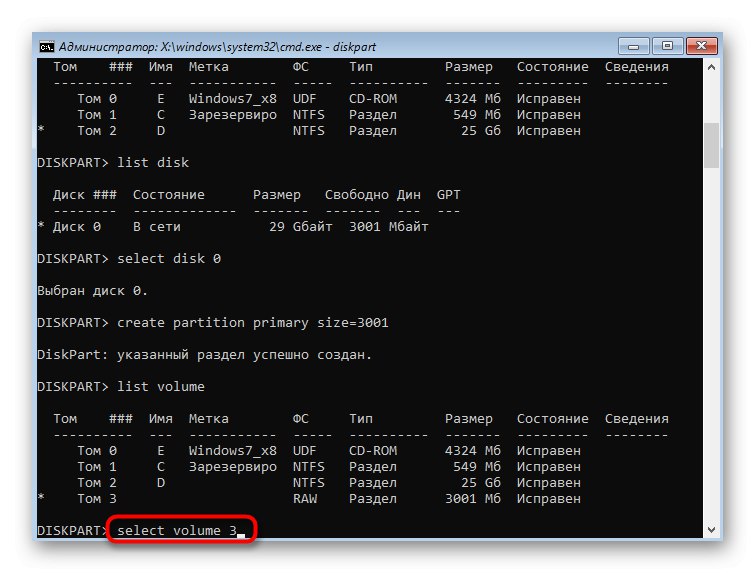
Task: Click 'Том 3' row label
Action: tap(97, 499)
